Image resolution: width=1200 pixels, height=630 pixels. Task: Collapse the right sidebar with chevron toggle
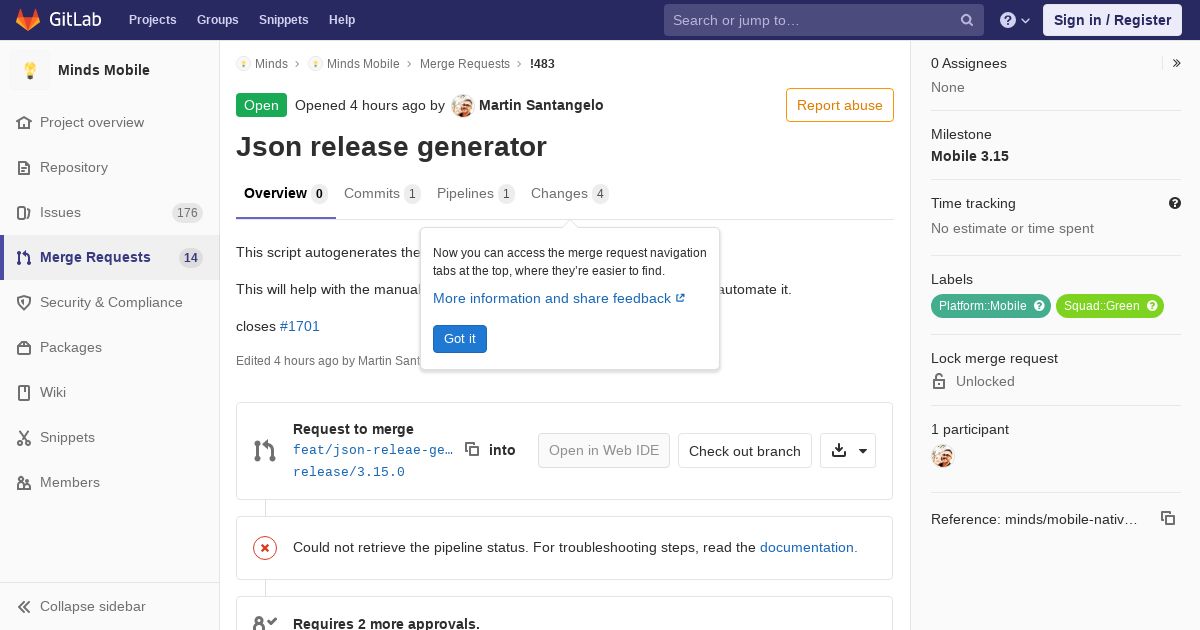click(x=1176, y=63)
